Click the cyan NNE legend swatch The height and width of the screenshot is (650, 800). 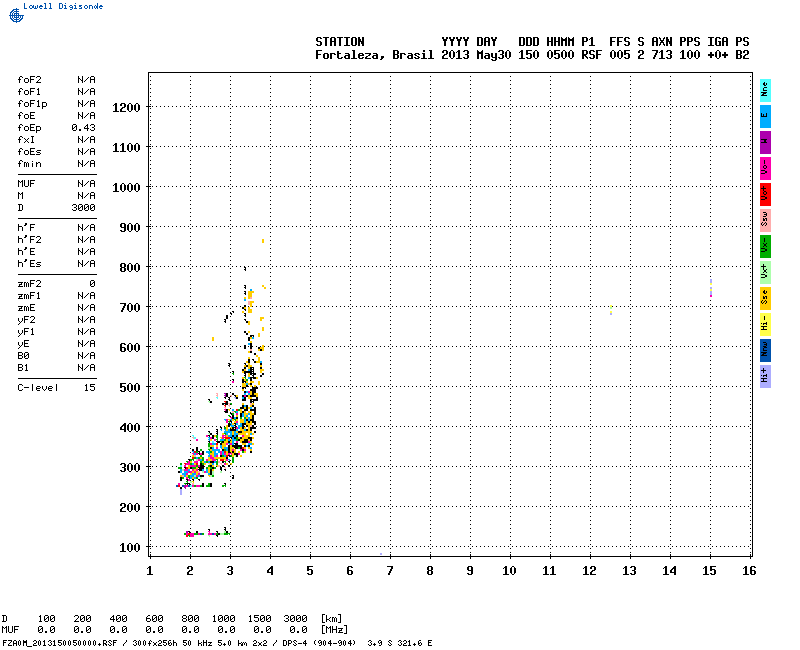pyautogui.click(x=765, y=89)
